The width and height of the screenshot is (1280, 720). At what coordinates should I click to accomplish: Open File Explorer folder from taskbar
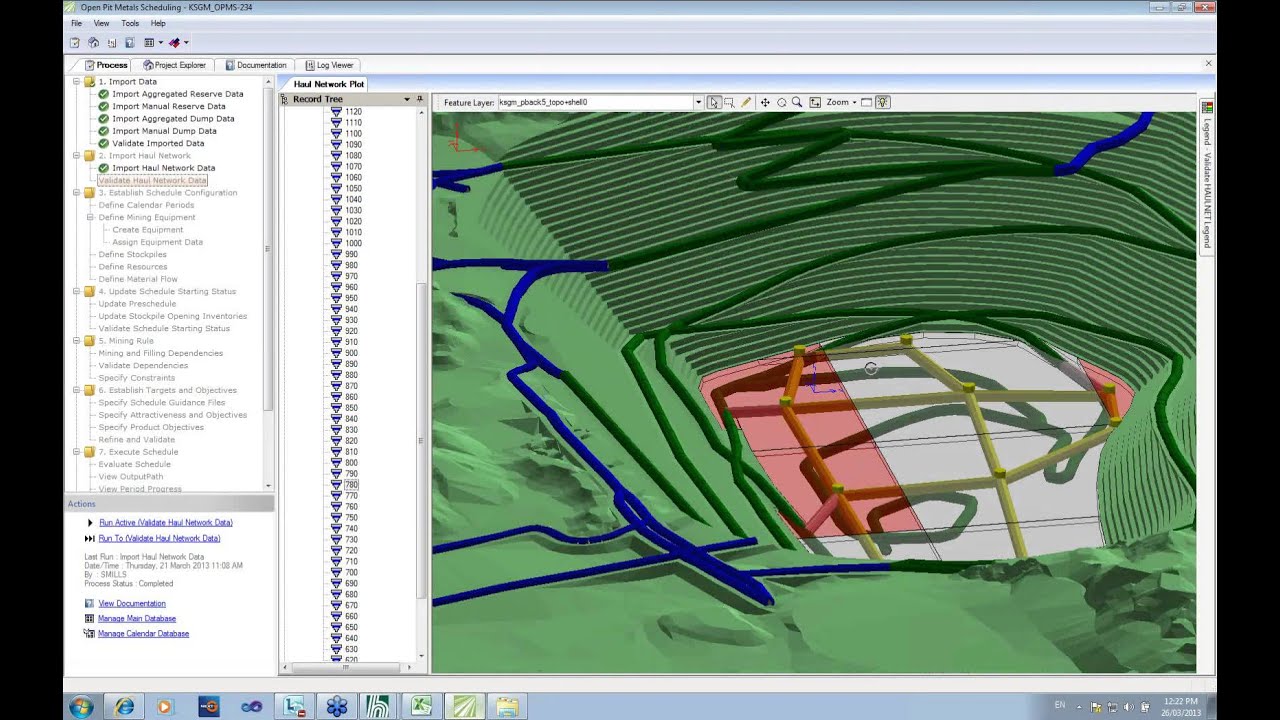507,707
